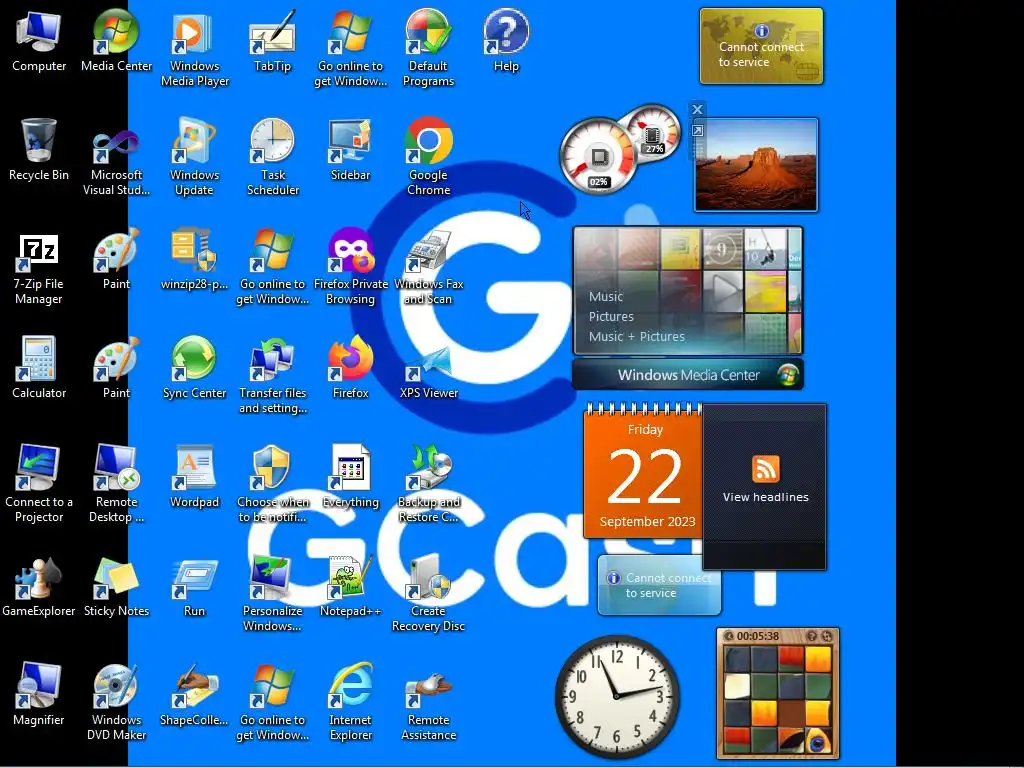This screenshot has height=768, width=1024.
Task: Open the Sticky Notes shortcut
Action: point(116,586)
